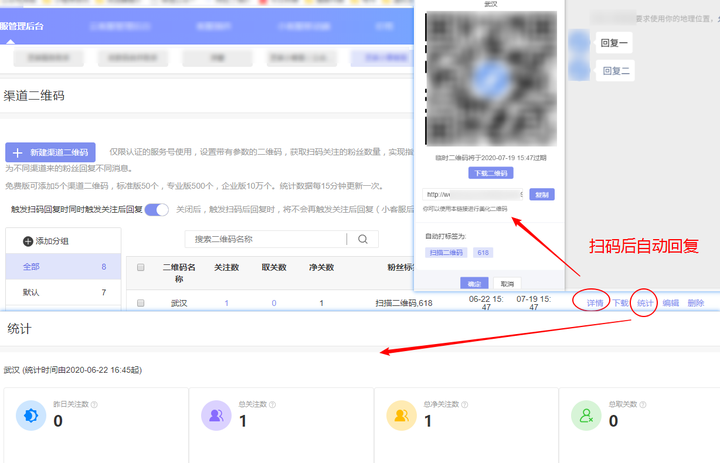The width and height of the screenshot is (720, 463).
Task: Open the 取关数 value 0 in 武汉 row
Action: [x=274, y=303]
